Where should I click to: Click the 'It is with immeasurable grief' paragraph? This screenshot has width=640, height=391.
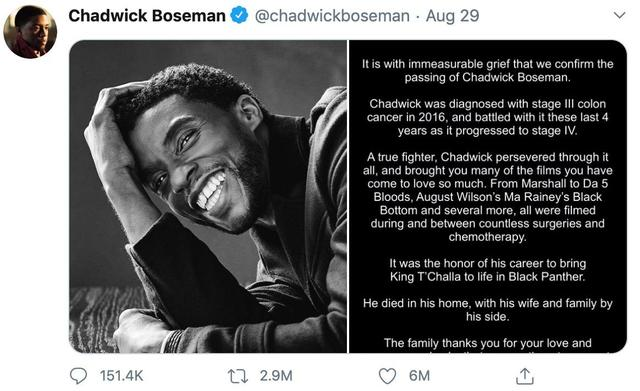tap(488, 71)
